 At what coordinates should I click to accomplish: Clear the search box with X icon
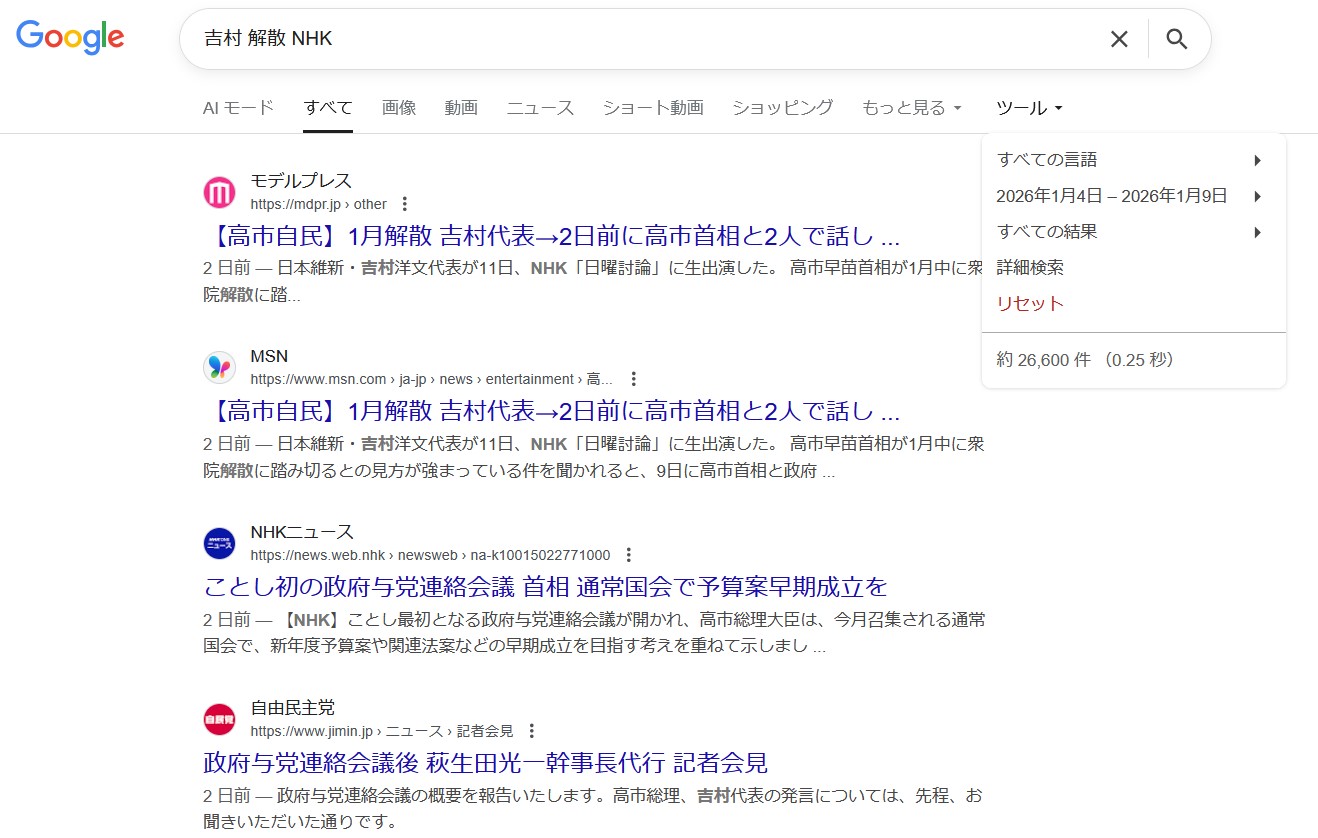(x=1119, y=39)
